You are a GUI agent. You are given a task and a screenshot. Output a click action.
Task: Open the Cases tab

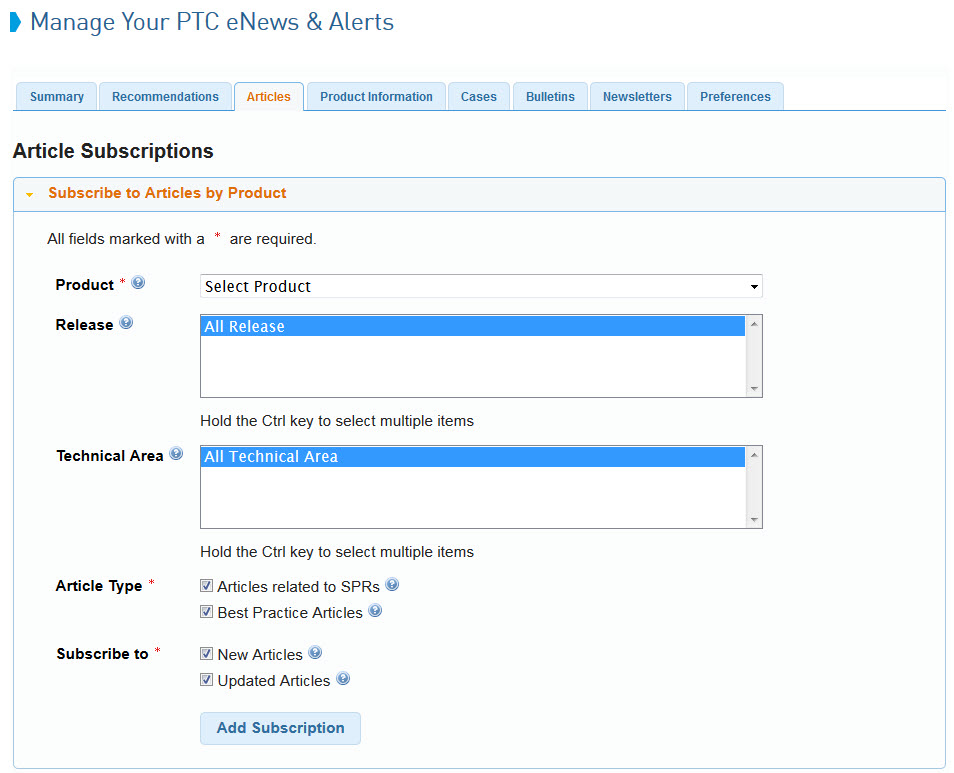(478, 97)
